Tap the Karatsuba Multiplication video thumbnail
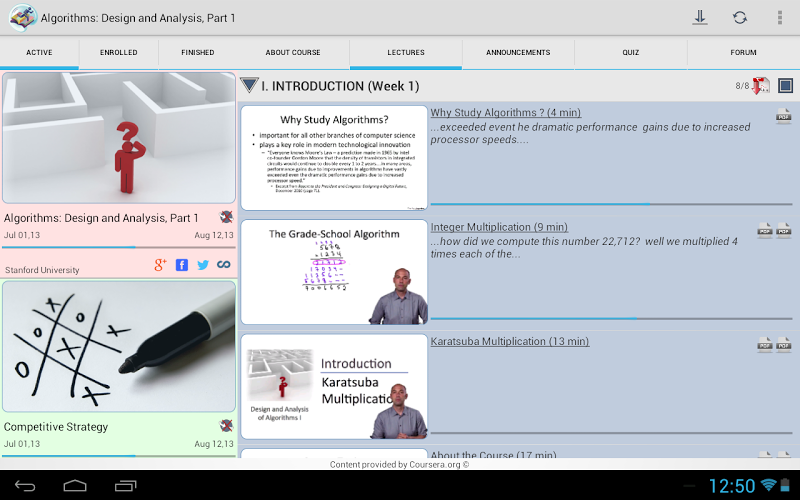Image resolution: width=800 pixels, height=500 pixels. pyautogui.click(x=334, y=386)
